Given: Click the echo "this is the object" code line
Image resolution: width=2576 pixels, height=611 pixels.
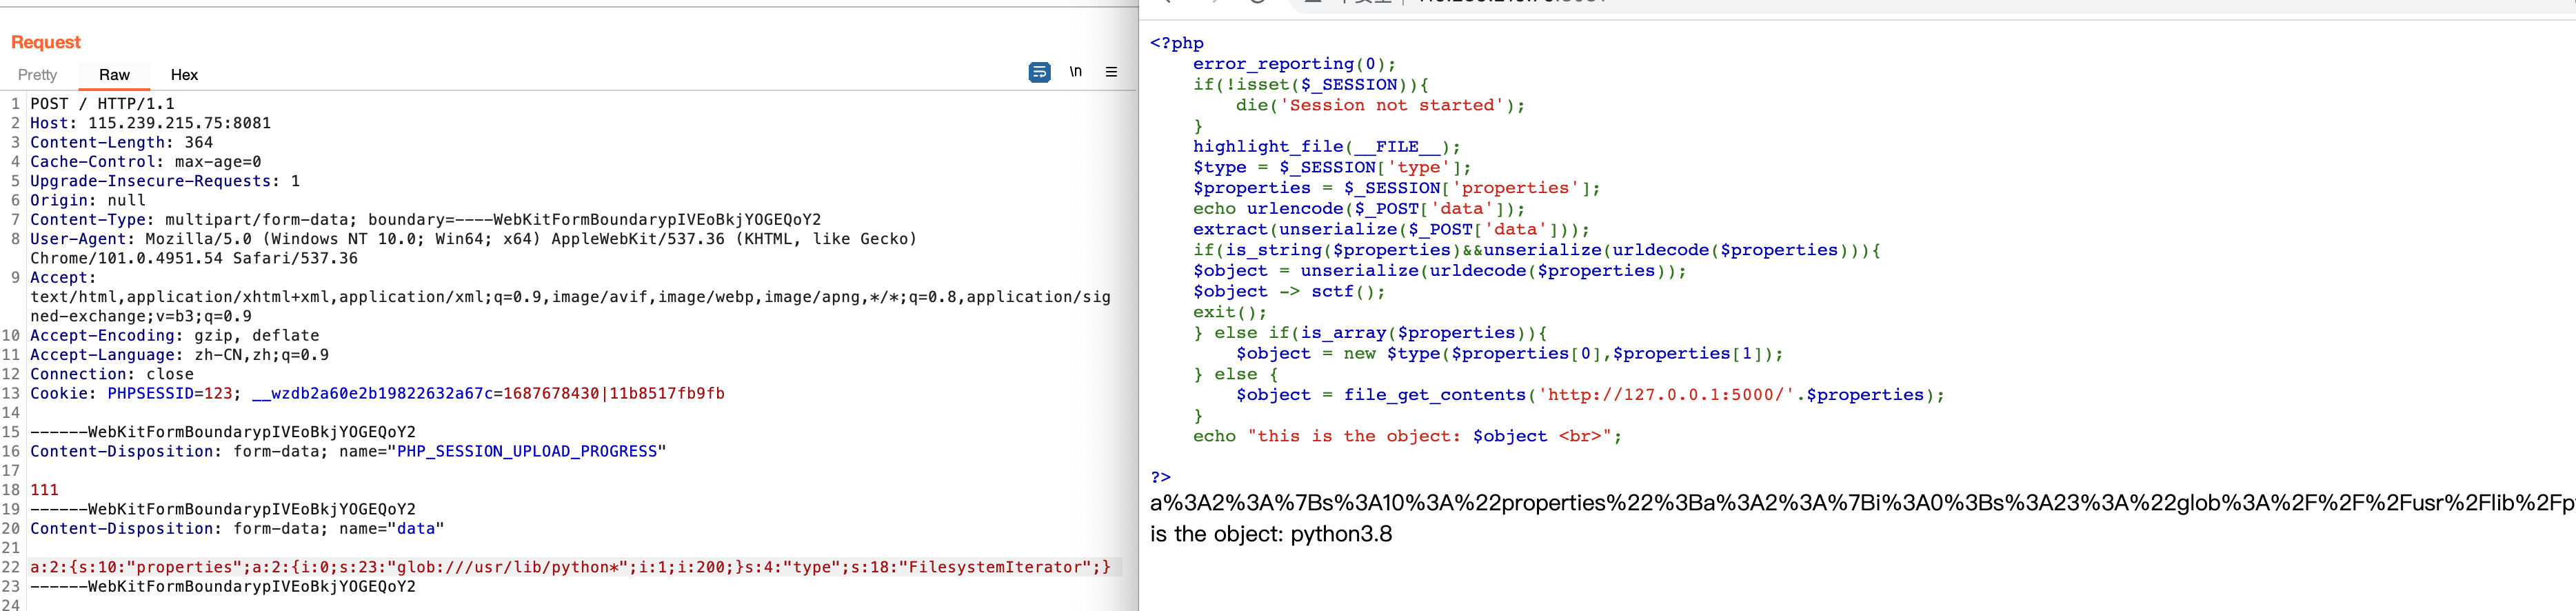Looking at the screenshot, I should tap(1407, 436).
